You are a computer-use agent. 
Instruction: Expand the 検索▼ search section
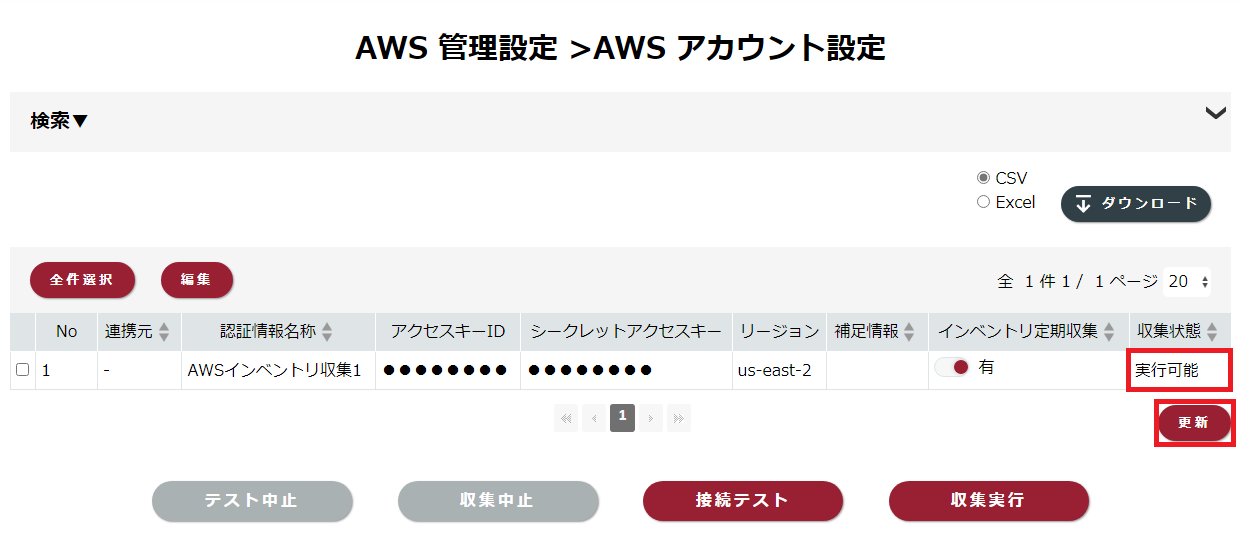(59, 121)
